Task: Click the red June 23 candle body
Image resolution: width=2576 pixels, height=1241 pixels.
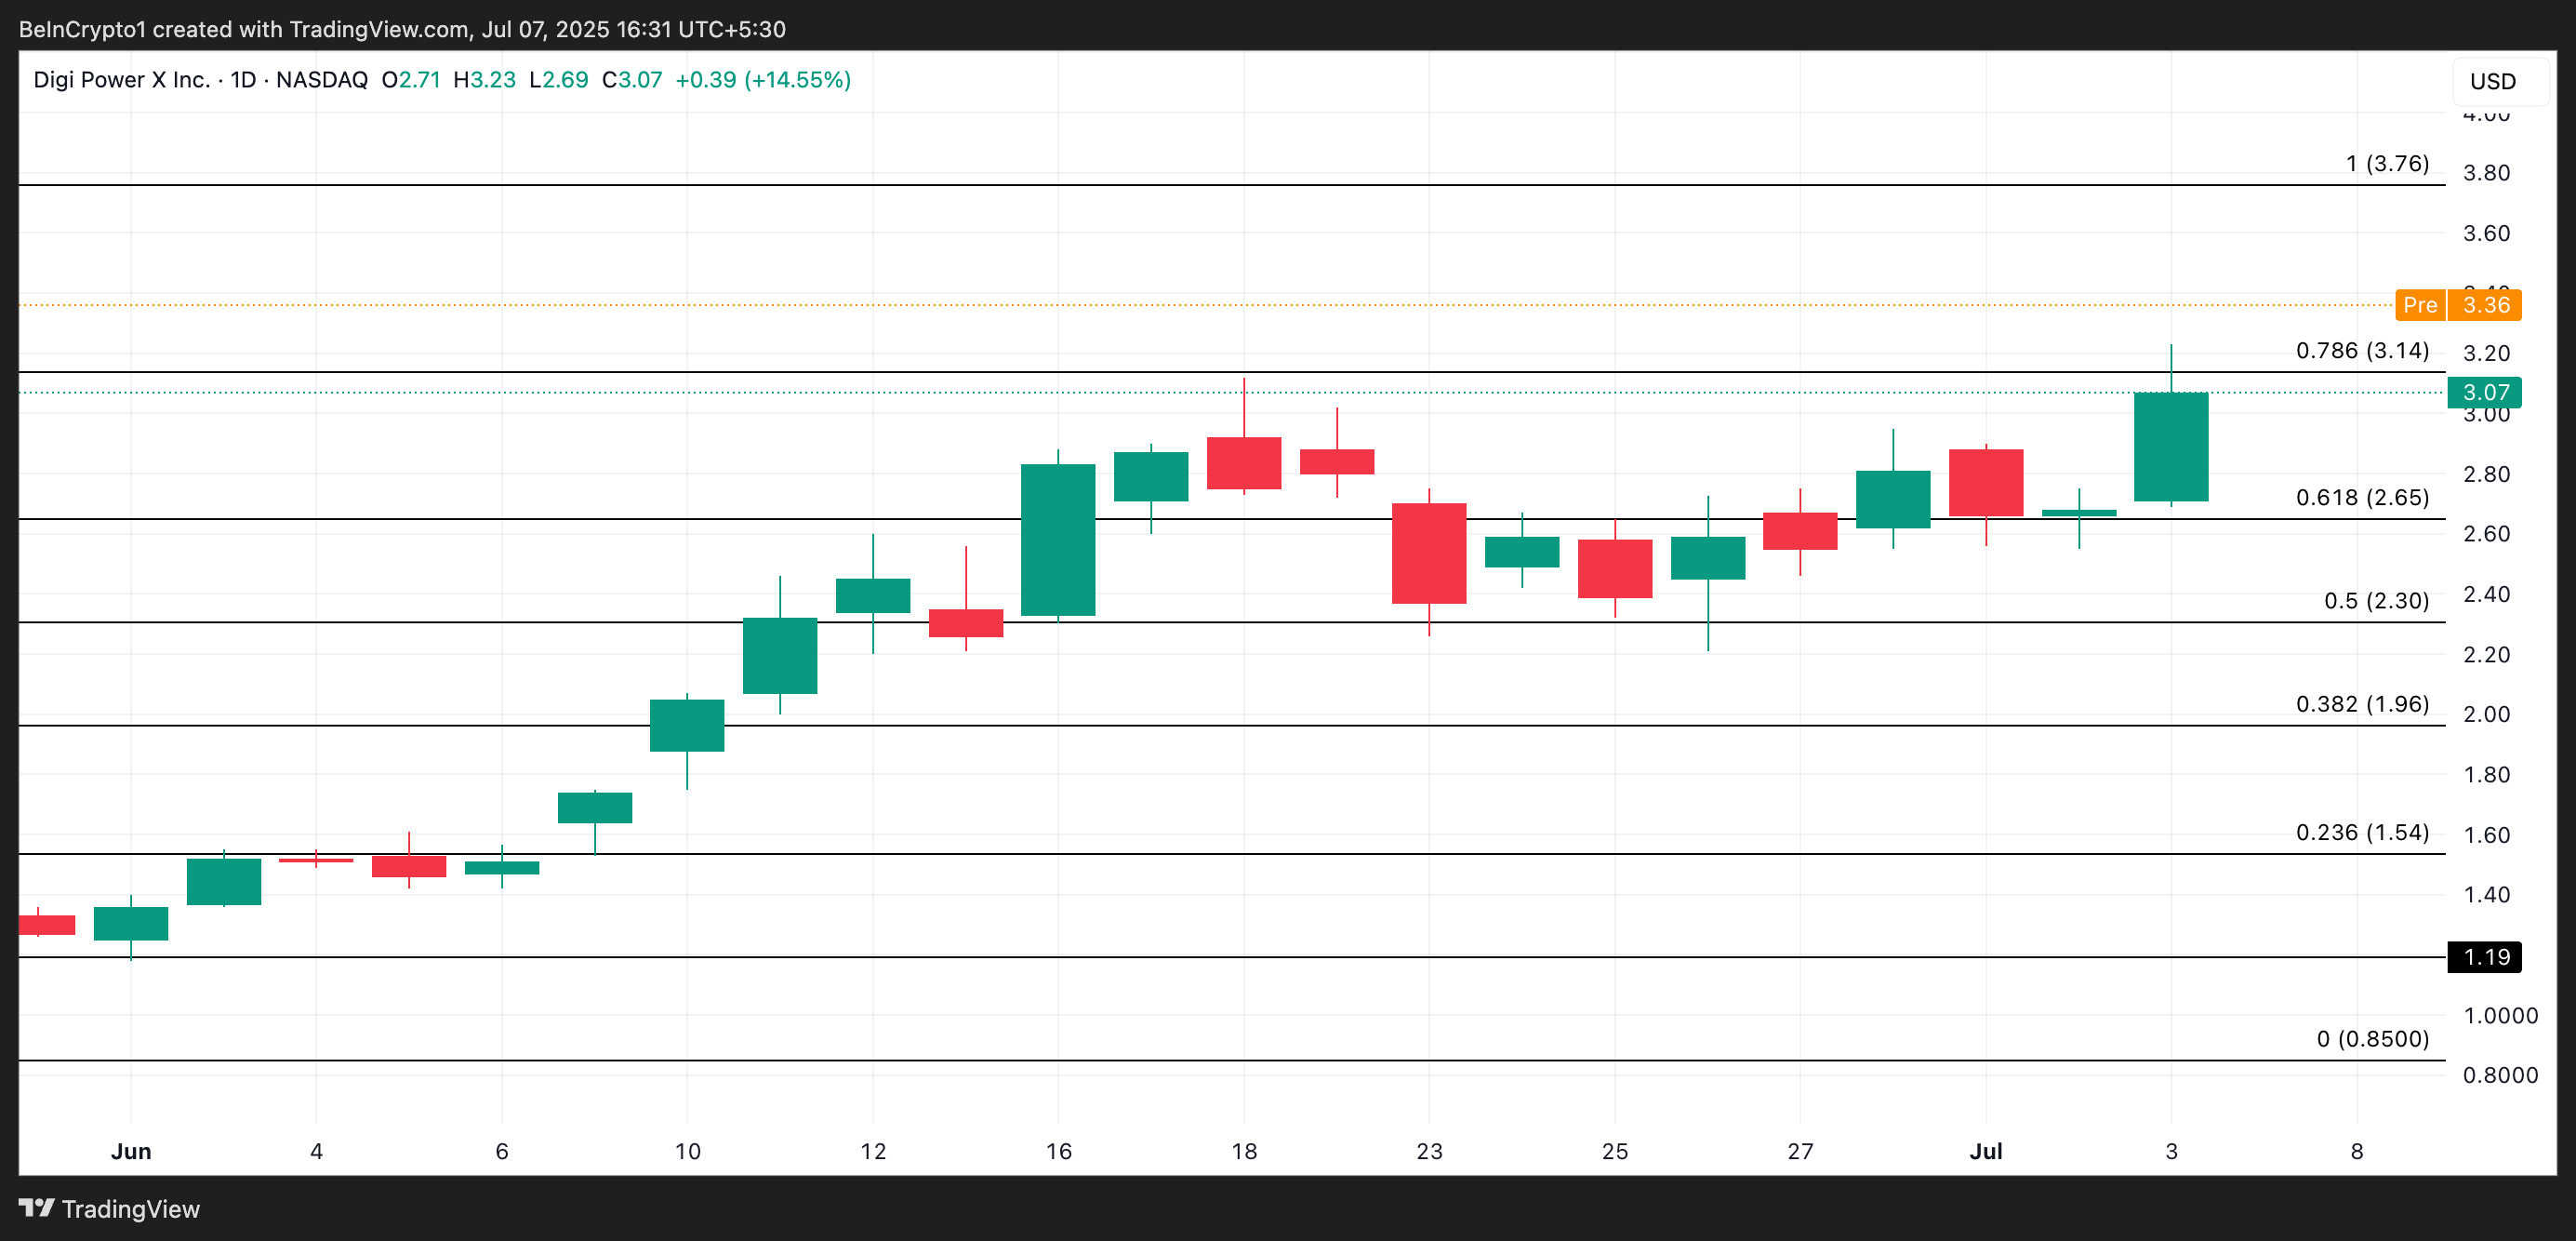Action: point(1429,553)
